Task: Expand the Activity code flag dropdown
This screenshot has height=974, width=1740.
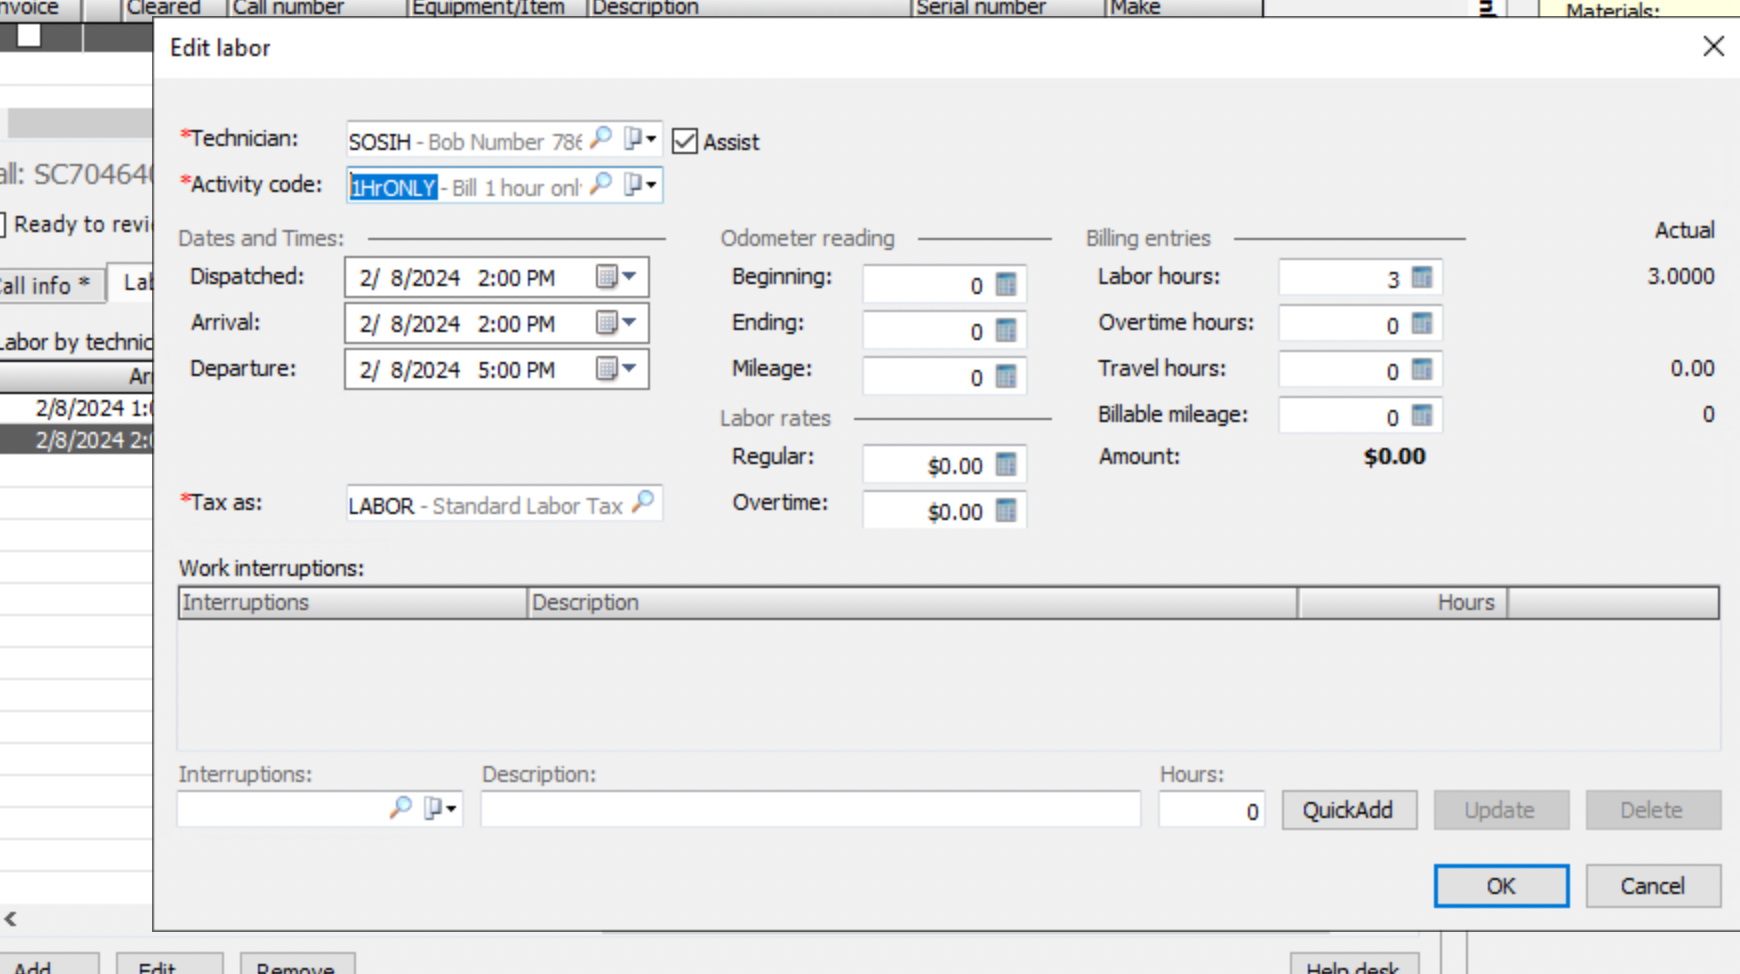Action: click(x=640, y=184)
